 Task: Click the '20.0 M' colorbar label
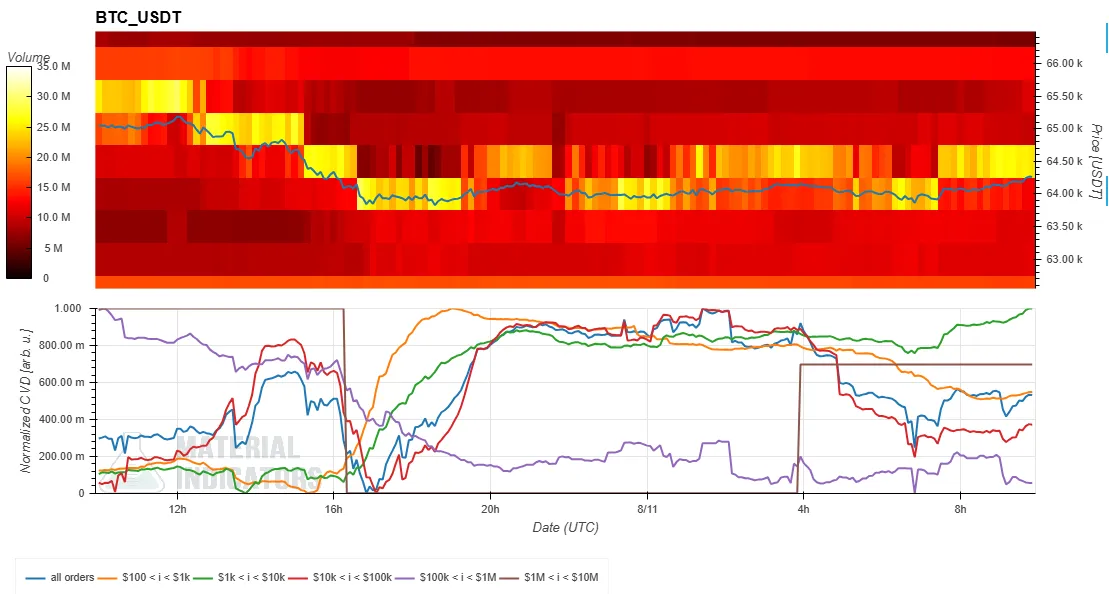pos(54,157)
